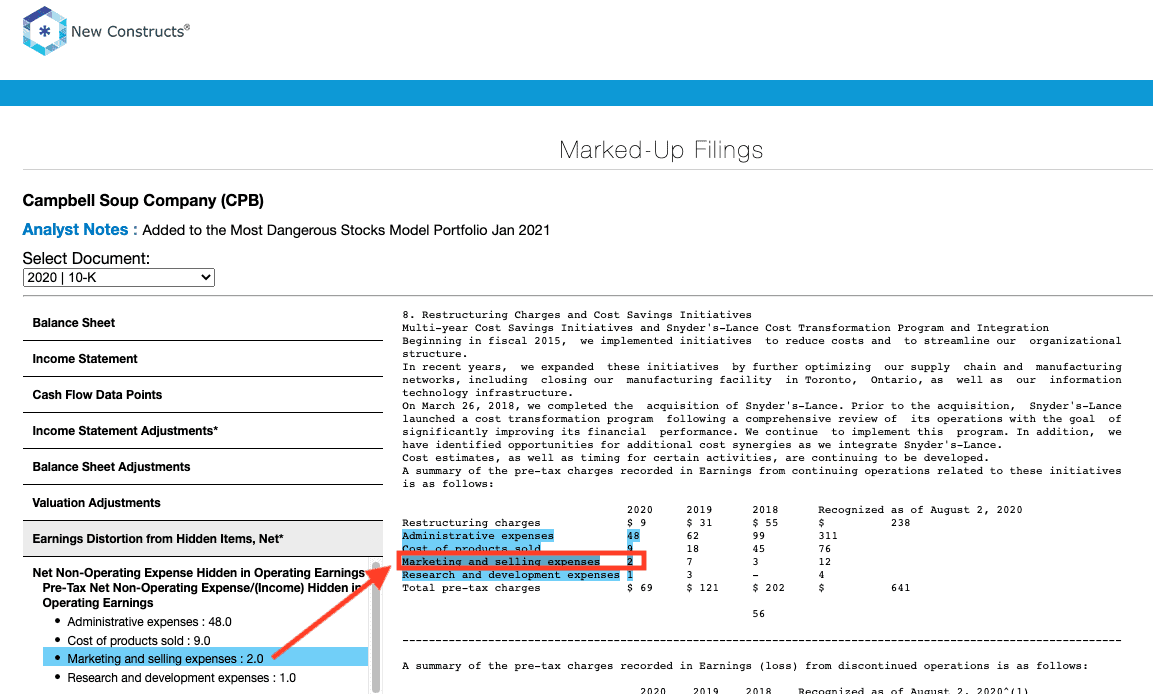This screenshot has height=694, width=1153.
Task: Open the Balance Sheet Adjustments section
Action: 203,467
